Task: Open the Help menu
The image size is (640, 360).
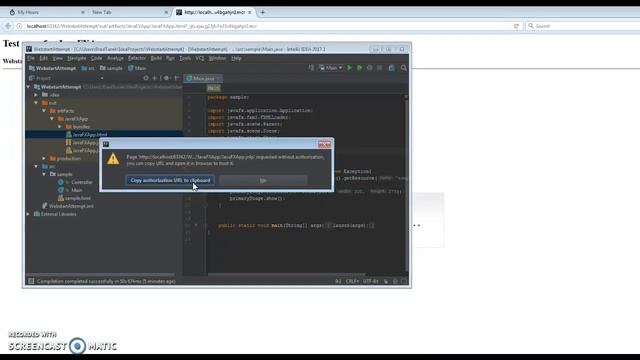Action: click(236, 58)
